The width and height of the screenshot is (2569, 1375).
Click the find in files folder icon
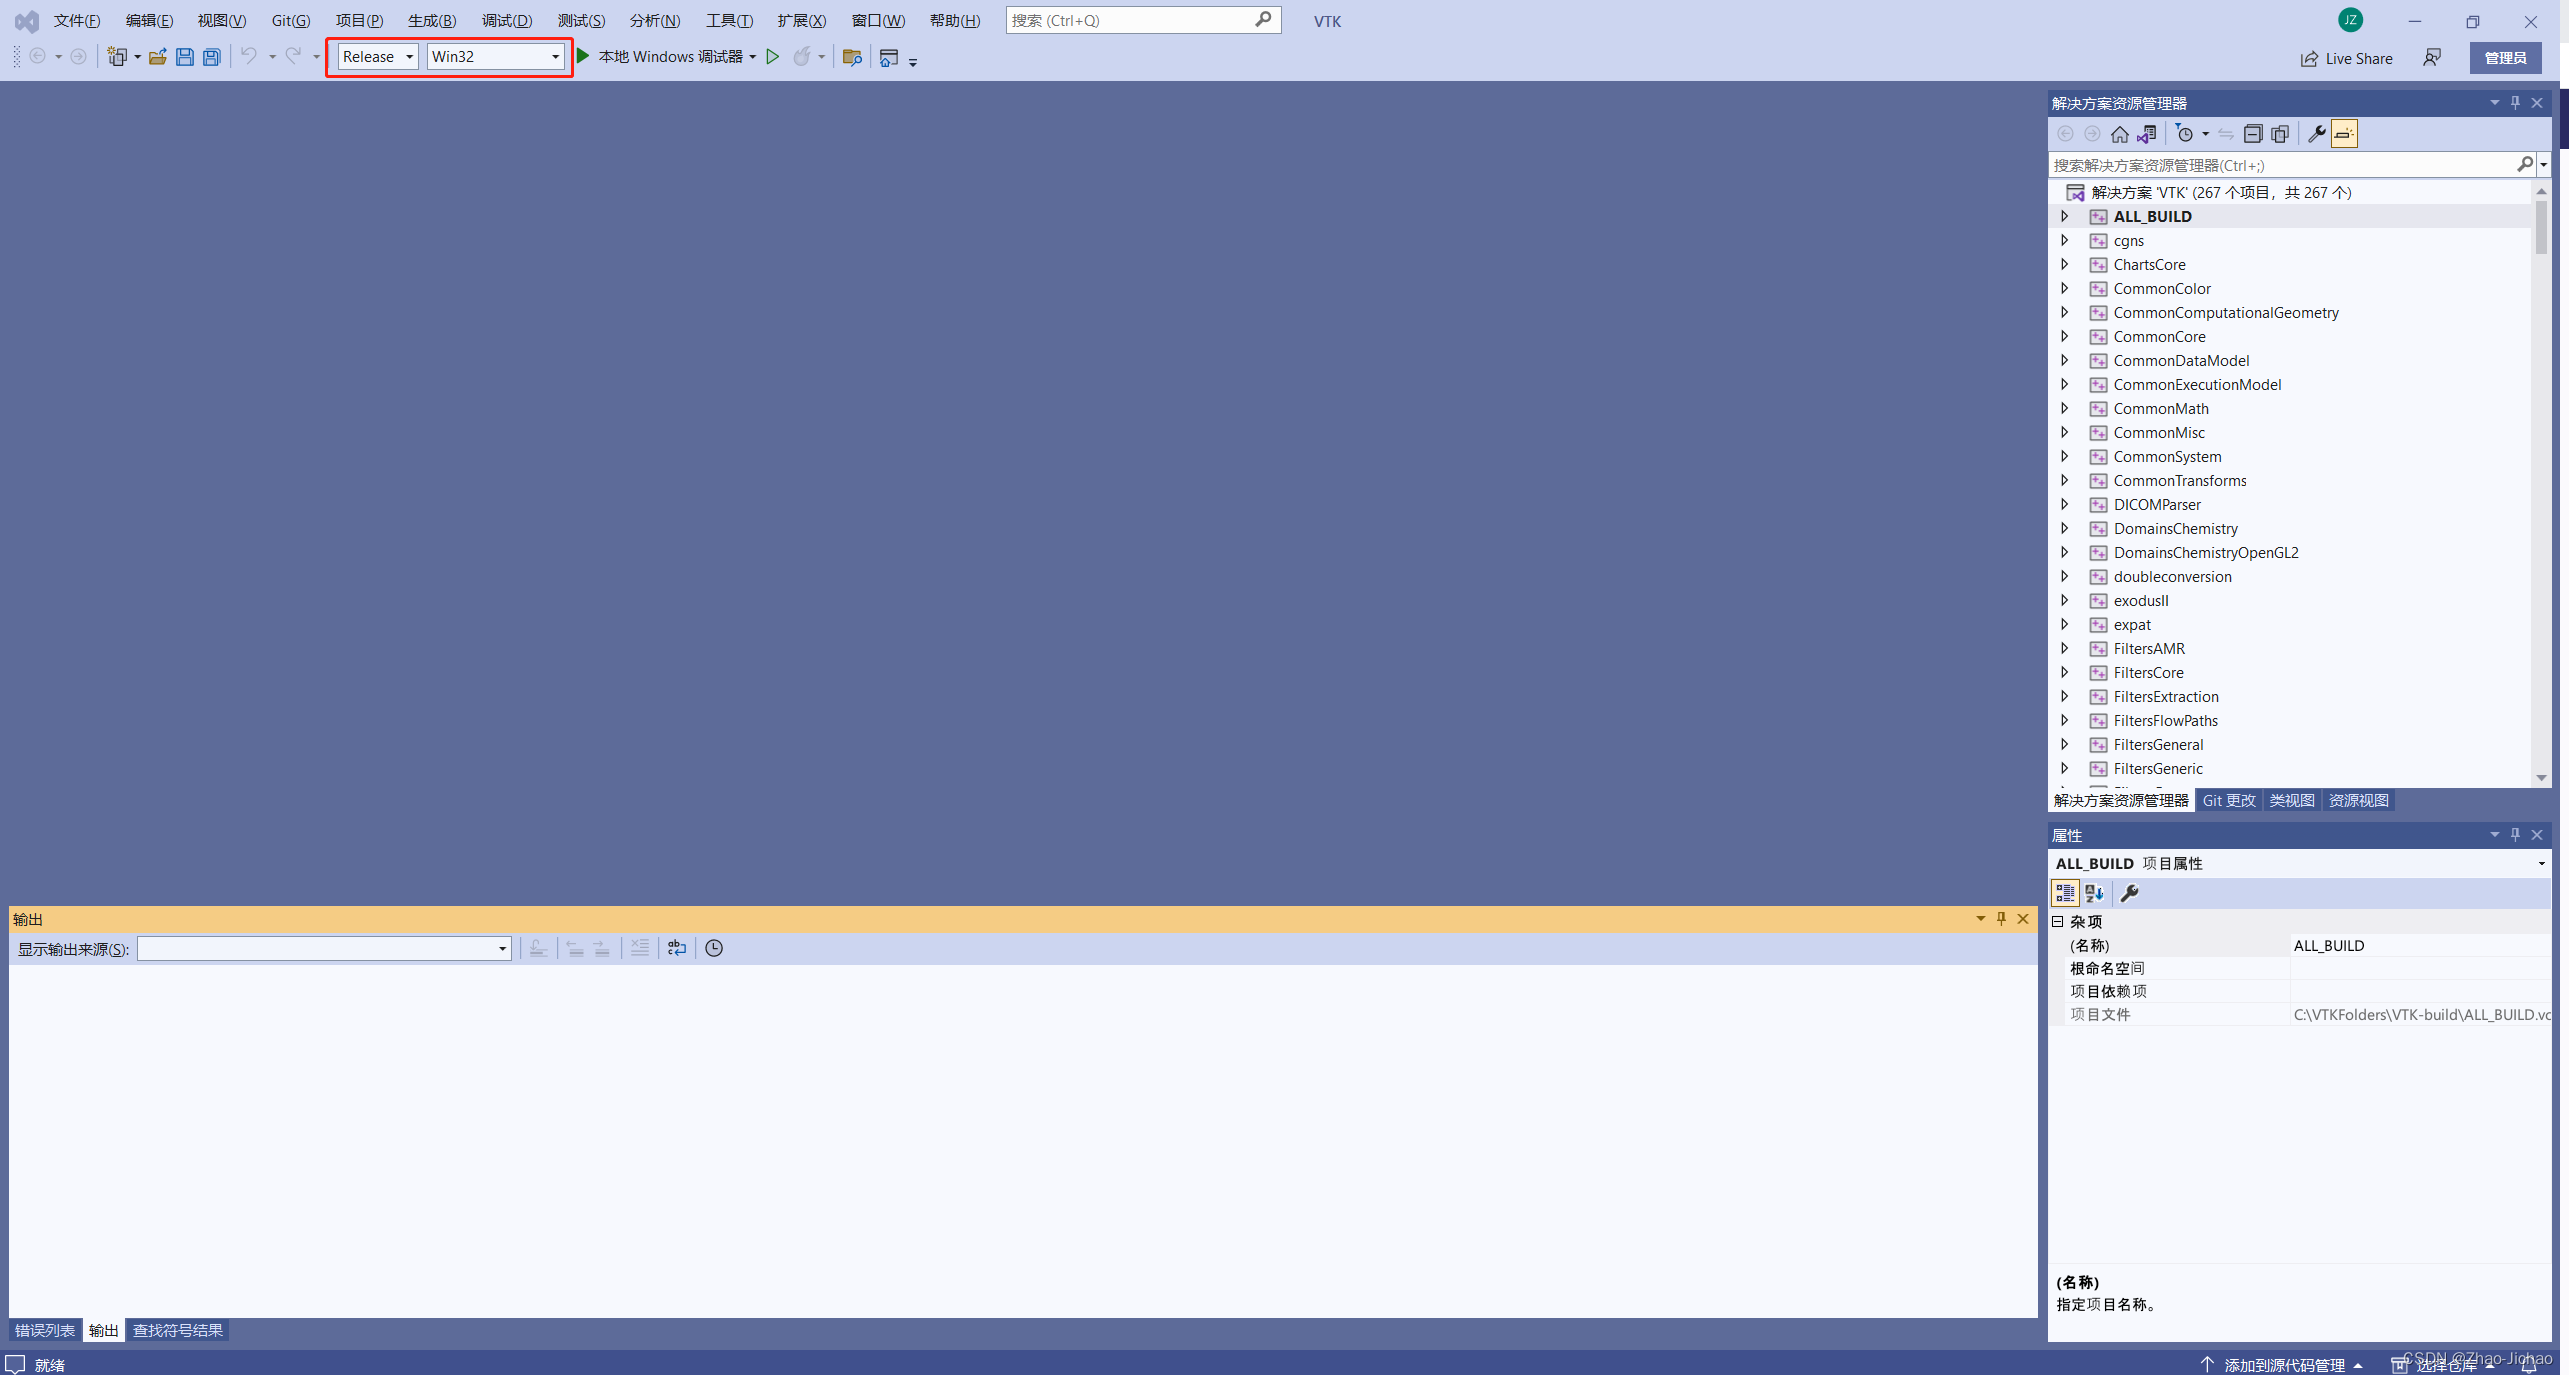click(x=852, y=57)
